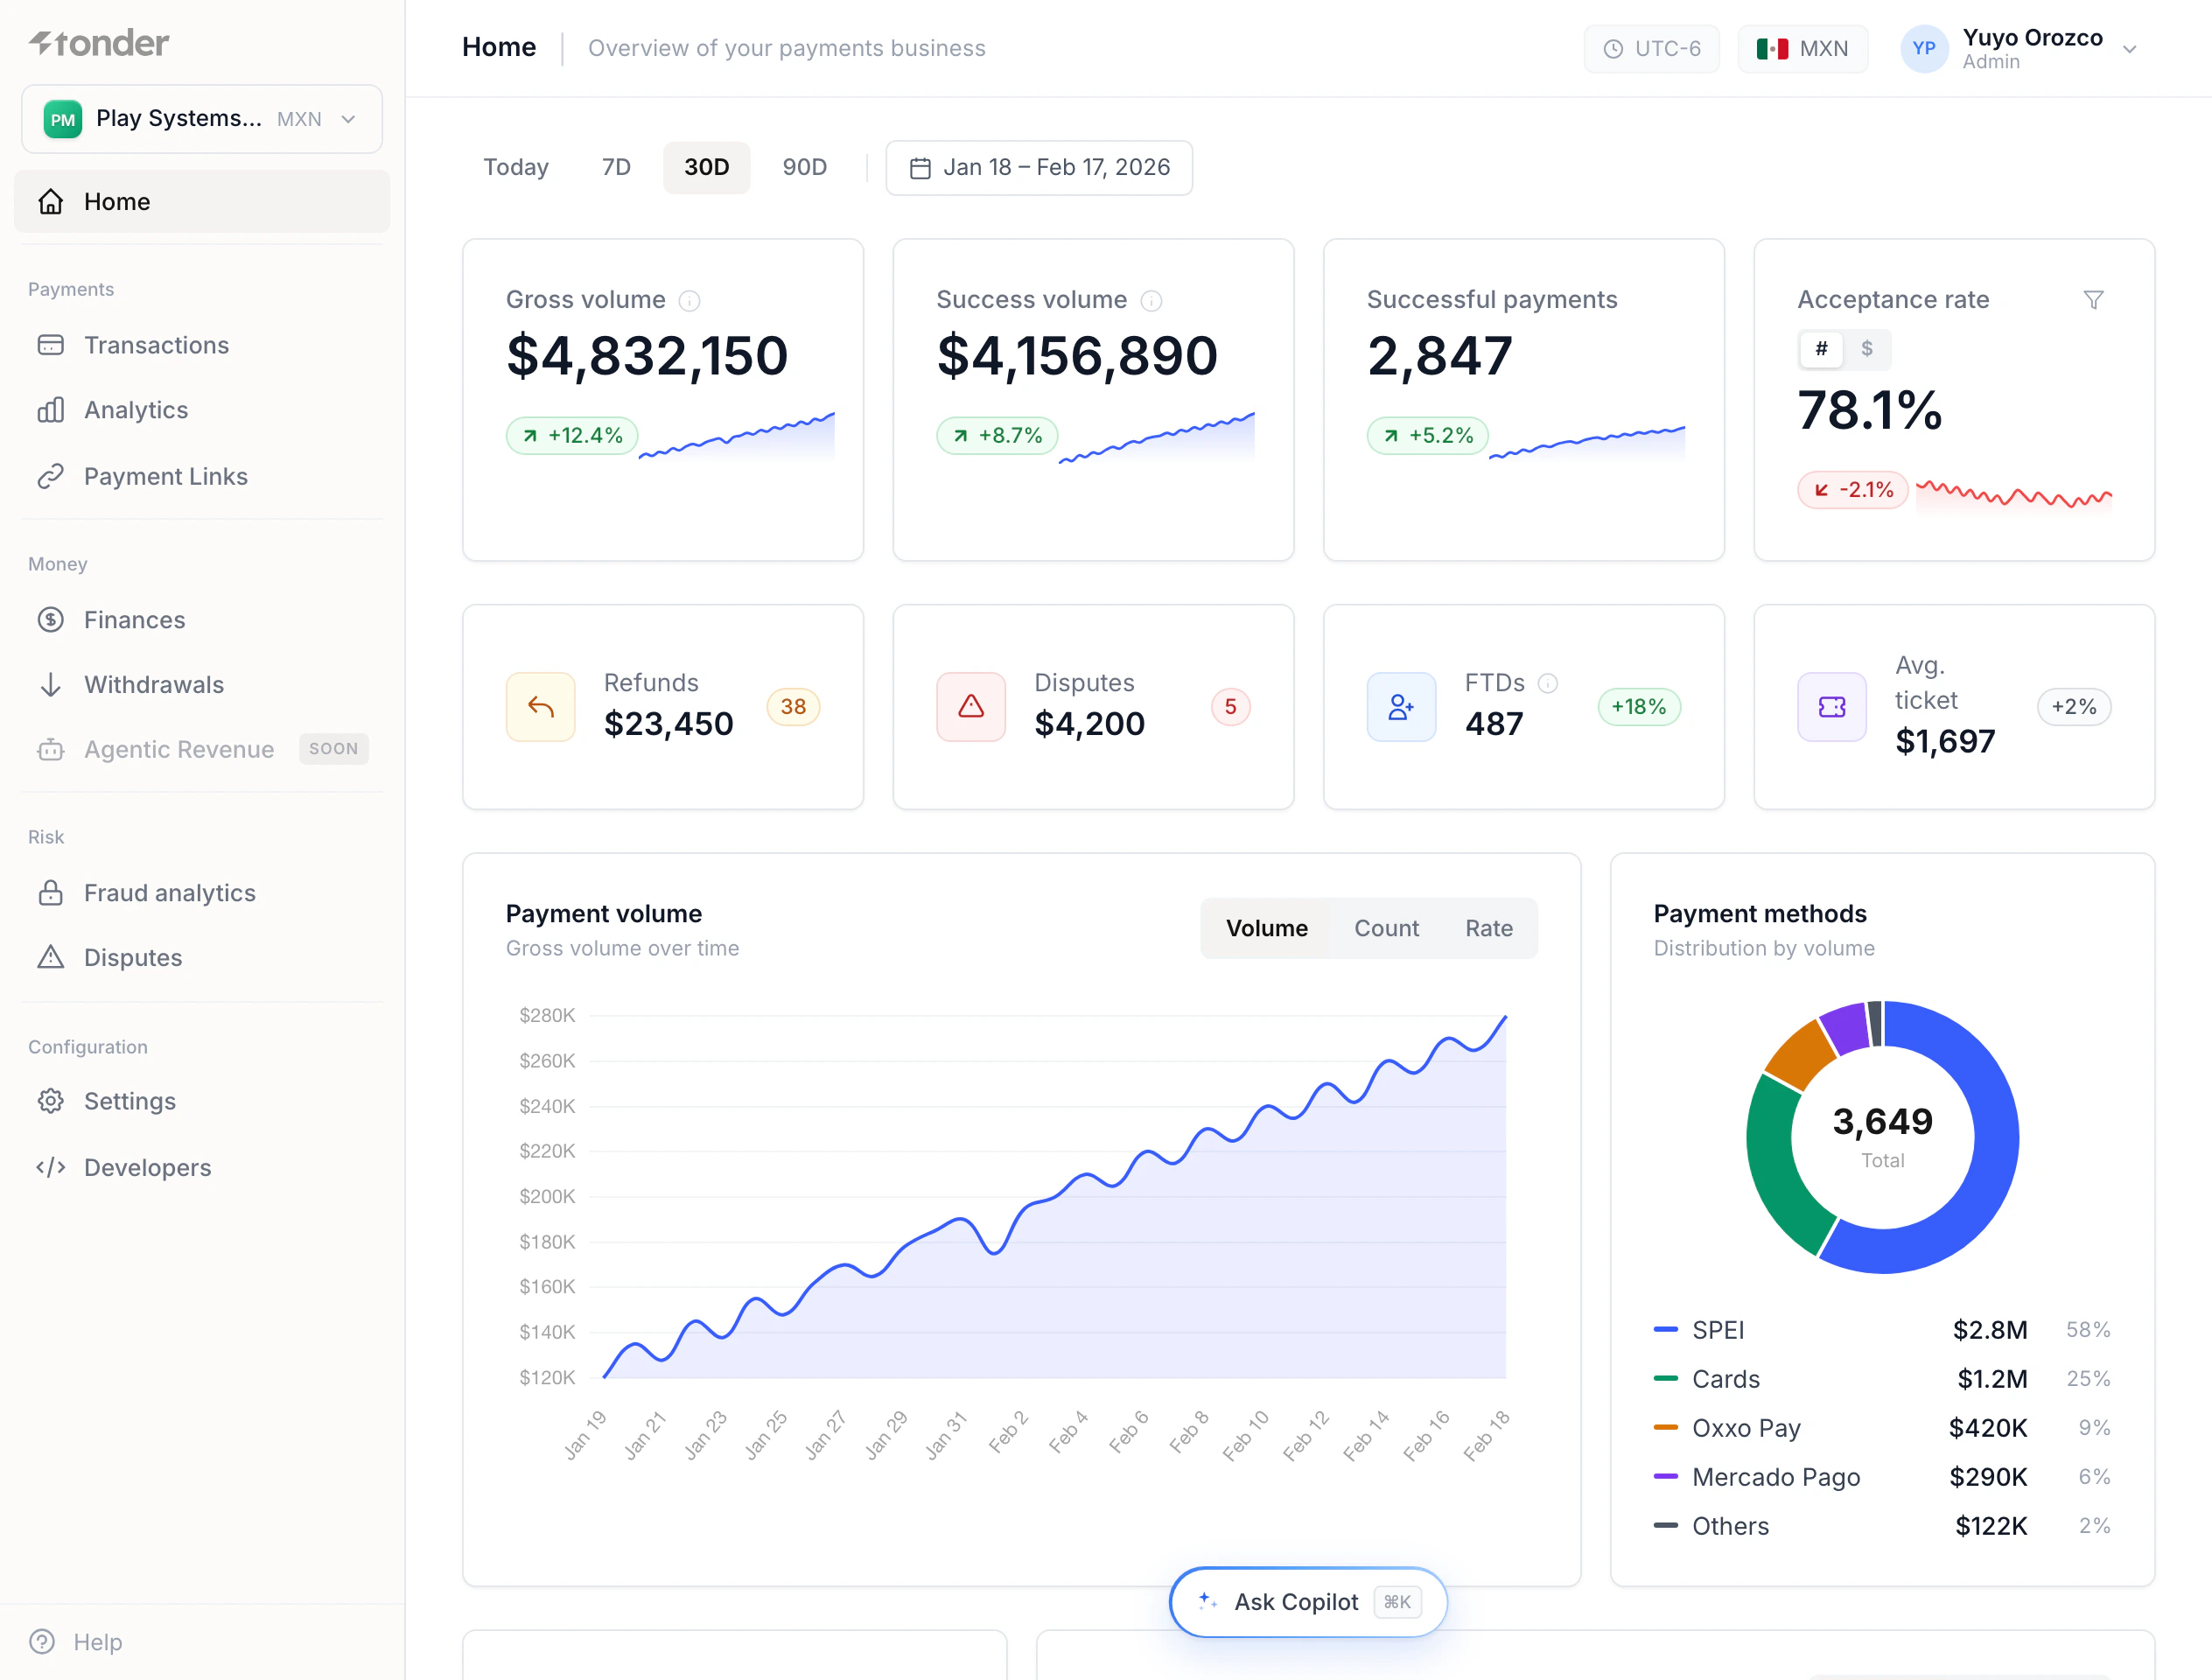Click the Refunds count badge 38
Viewport: 2212px width, 1680px height.
point(793,707)
